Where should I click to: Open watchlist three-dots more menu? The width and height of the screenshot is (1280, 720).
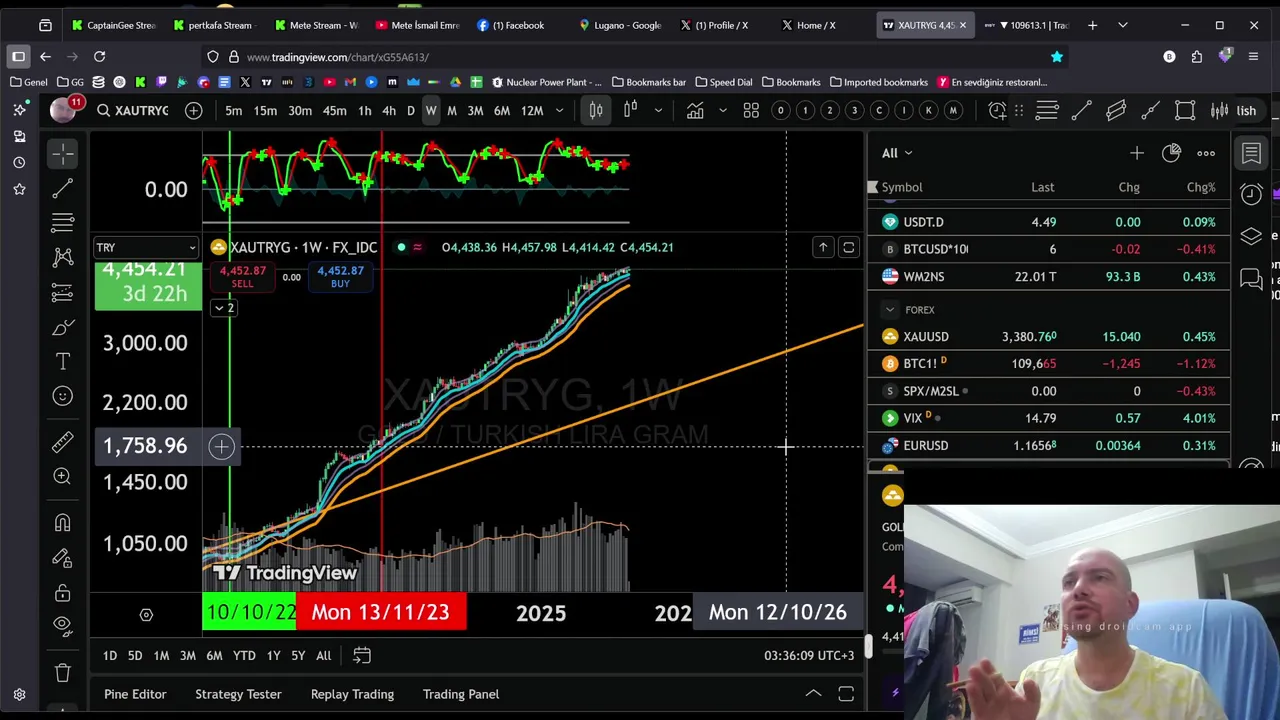tap(1206, 153)
